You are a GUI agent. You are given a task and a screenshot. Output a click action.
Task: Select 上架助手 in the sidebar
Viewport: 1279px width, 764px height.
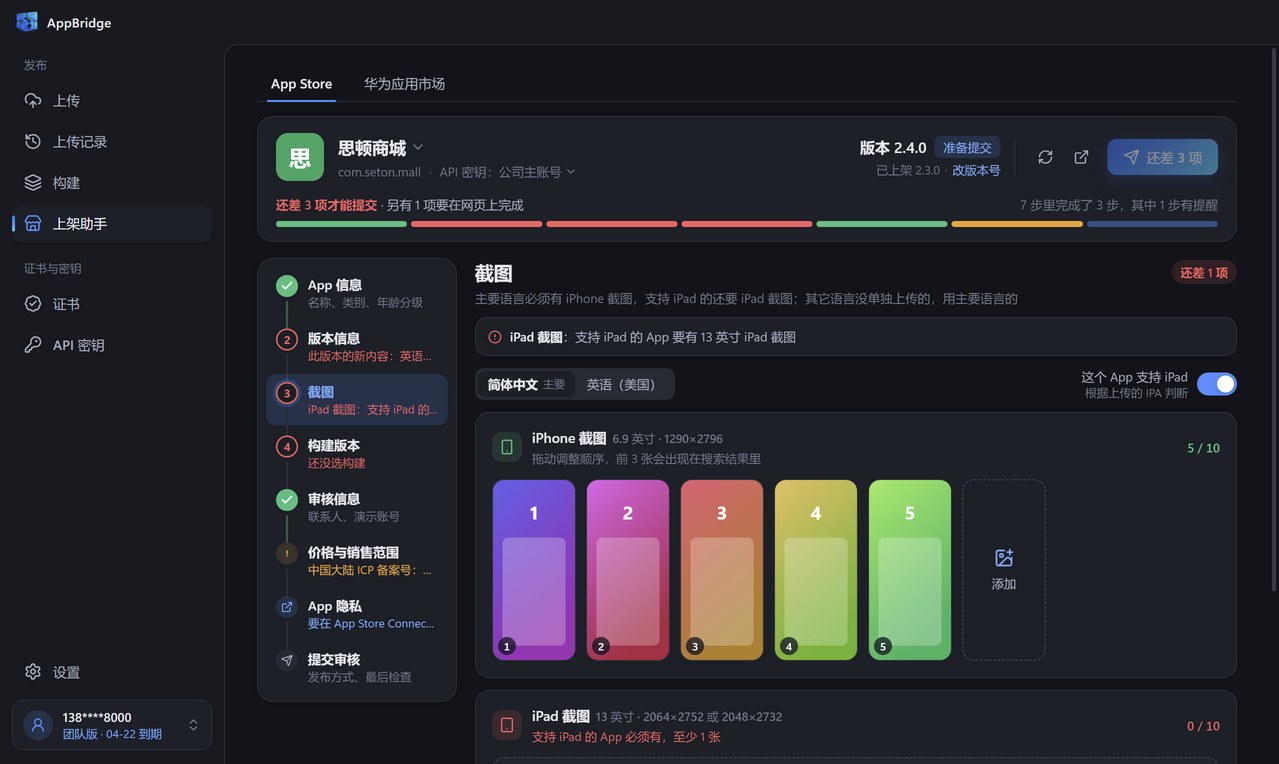click(x=112, y=224)
